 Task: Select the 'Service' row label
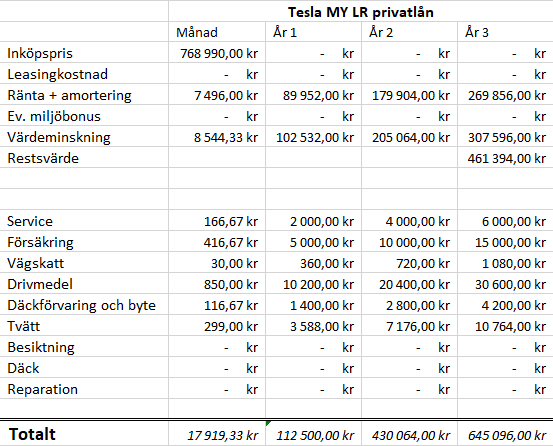coord(84,221)
